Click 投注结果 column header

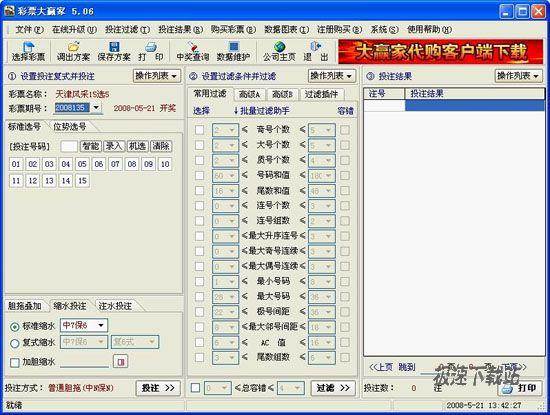coord(475,94)
